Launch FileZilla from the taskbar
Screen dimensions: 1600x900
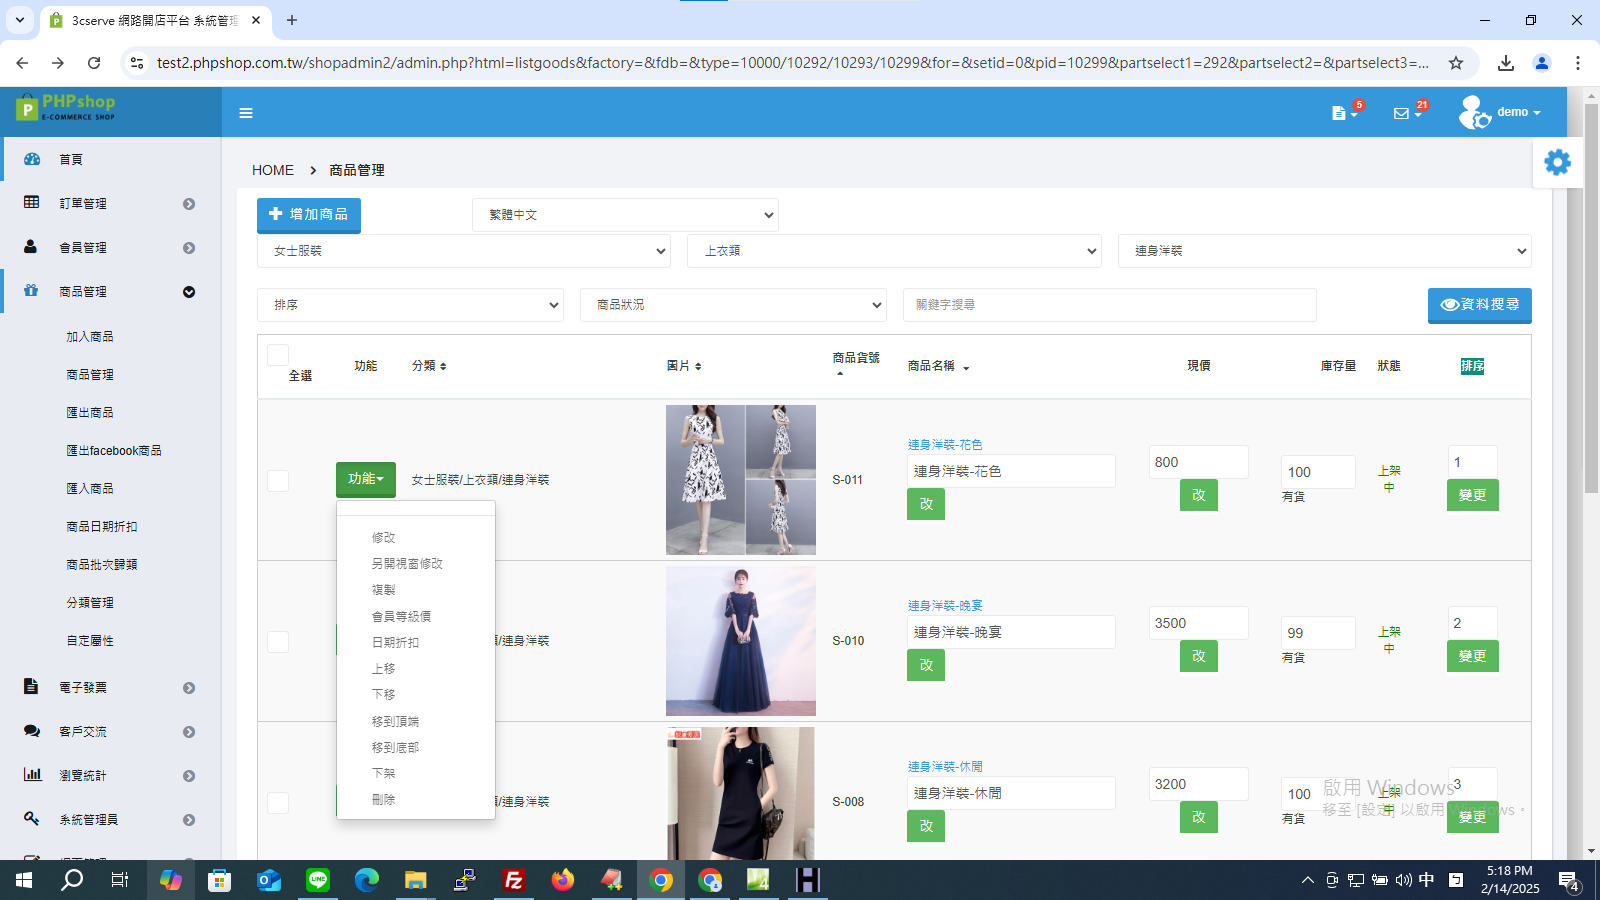pos(514,880)
